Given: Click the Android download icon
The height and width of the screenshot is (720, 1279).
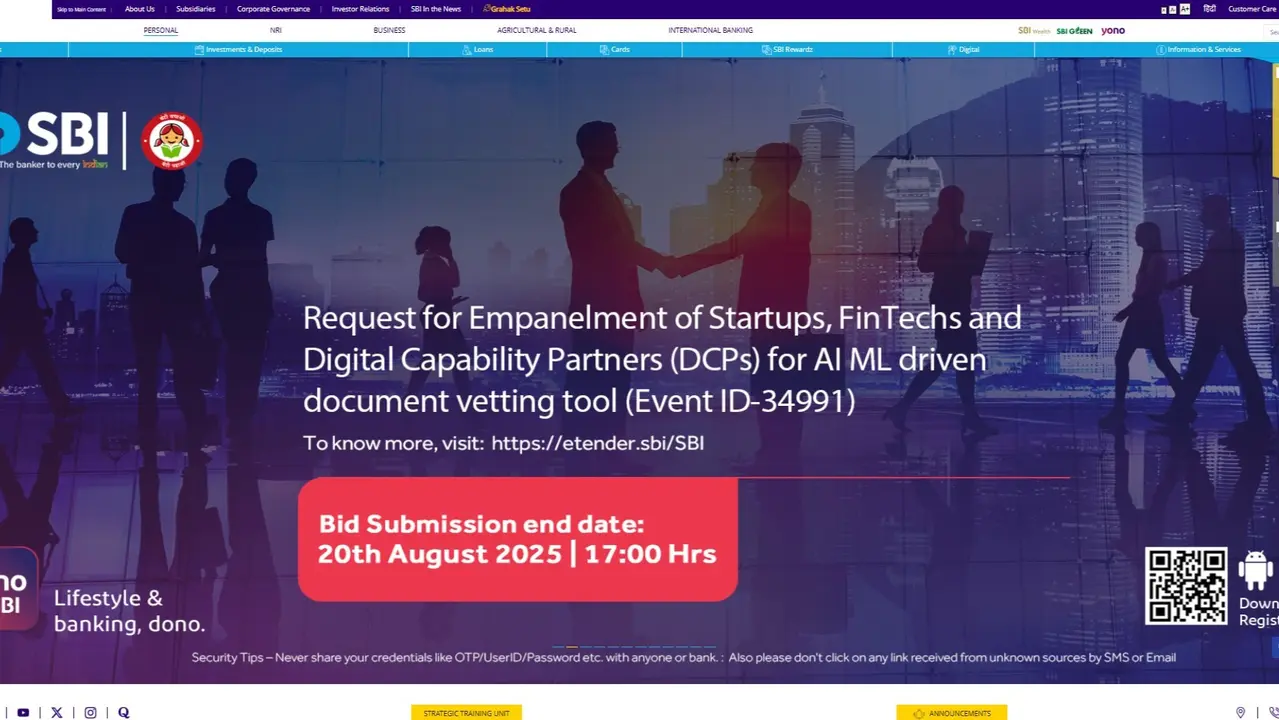Looking at the screenshot, I should tap(1255, 570).
